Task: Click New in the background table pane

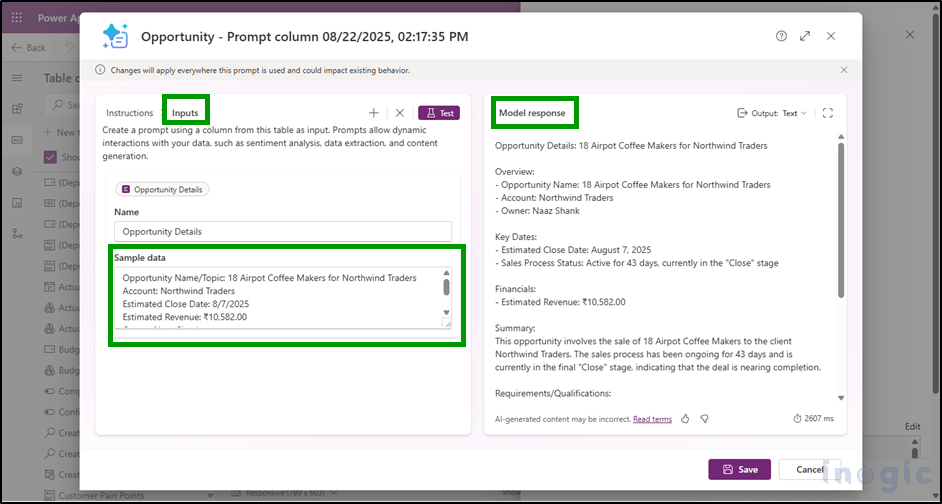Action: point(59,132)
